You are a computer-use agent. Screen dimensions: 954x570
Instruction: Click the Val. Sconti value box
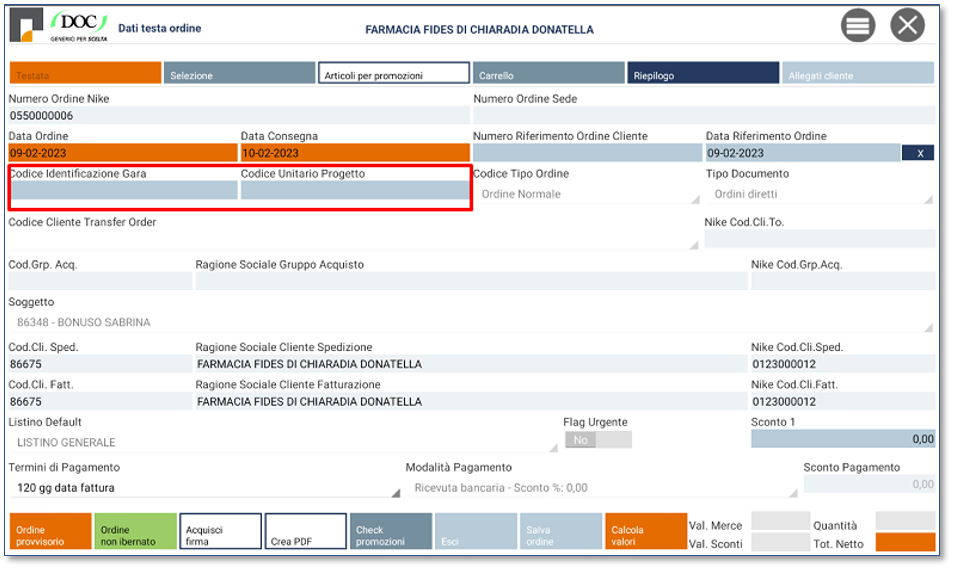(x=781, y=542)
